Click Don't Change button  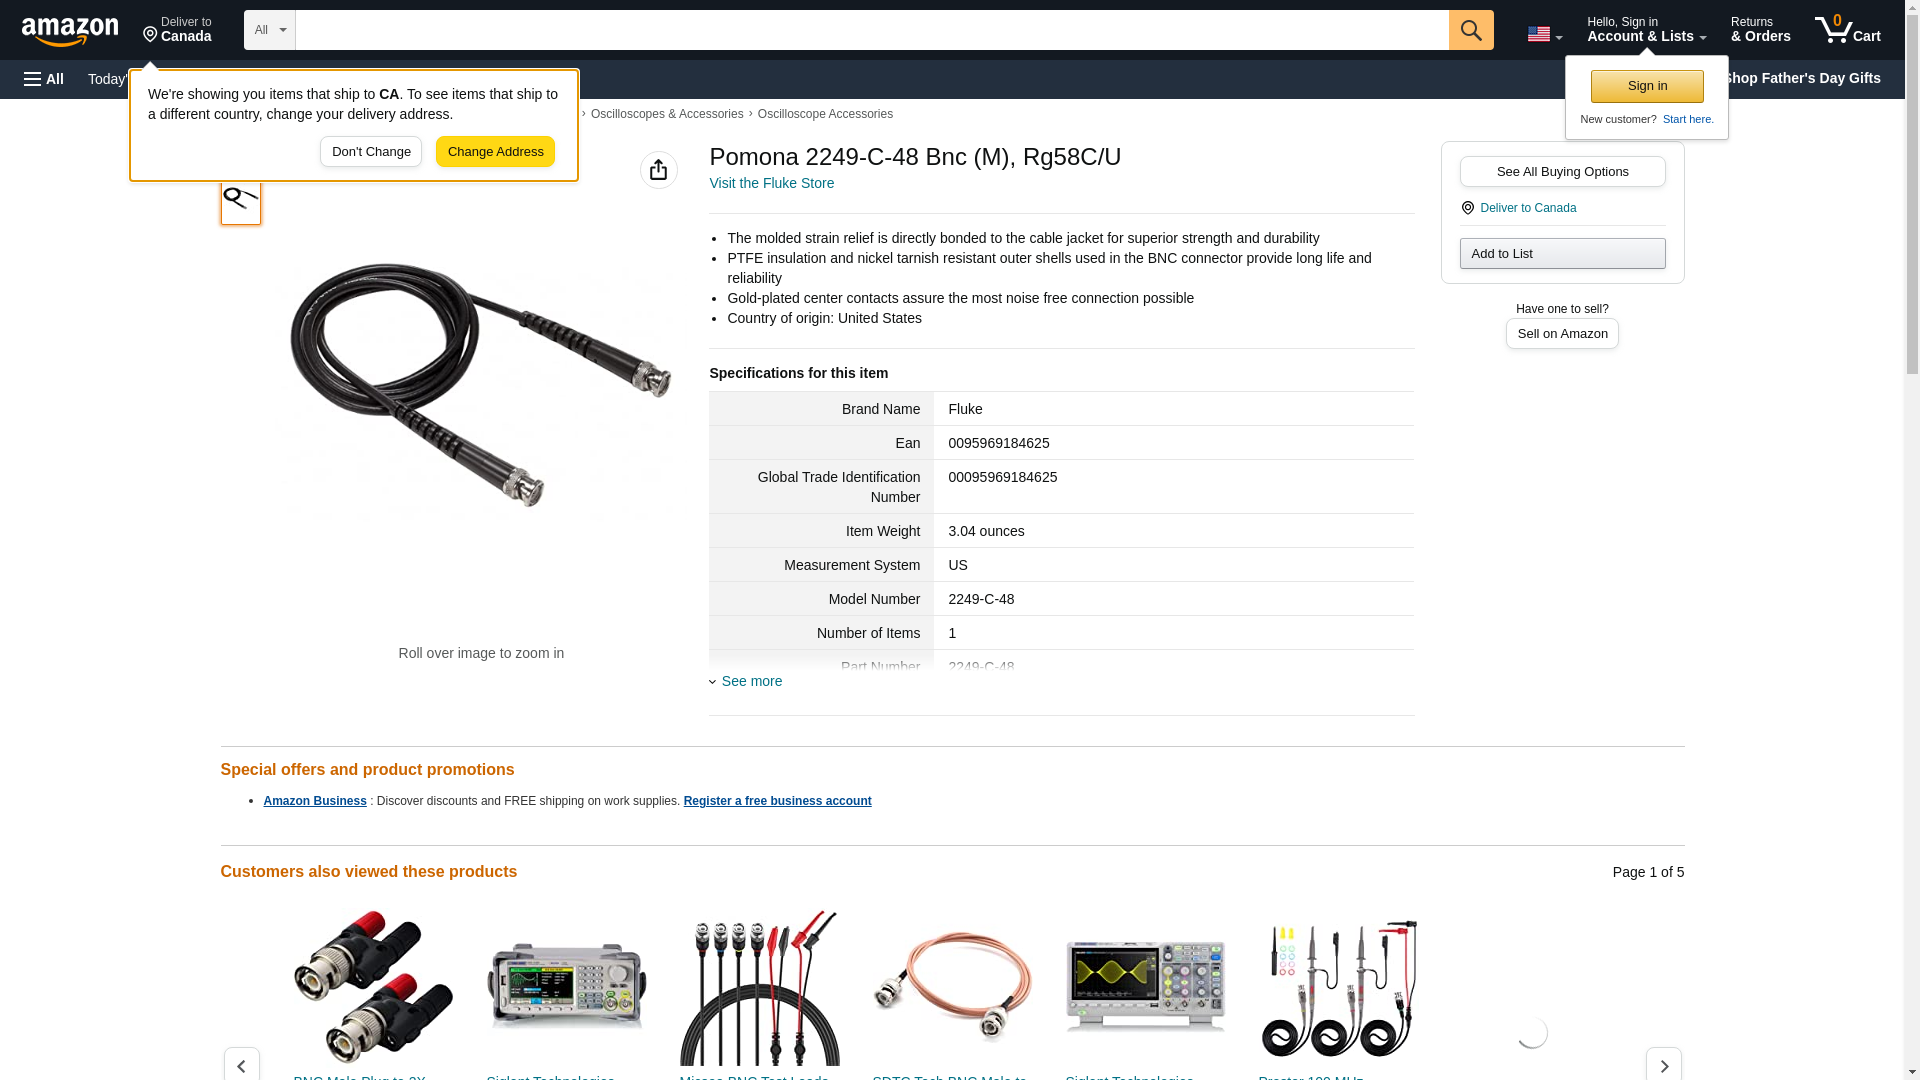371,152
